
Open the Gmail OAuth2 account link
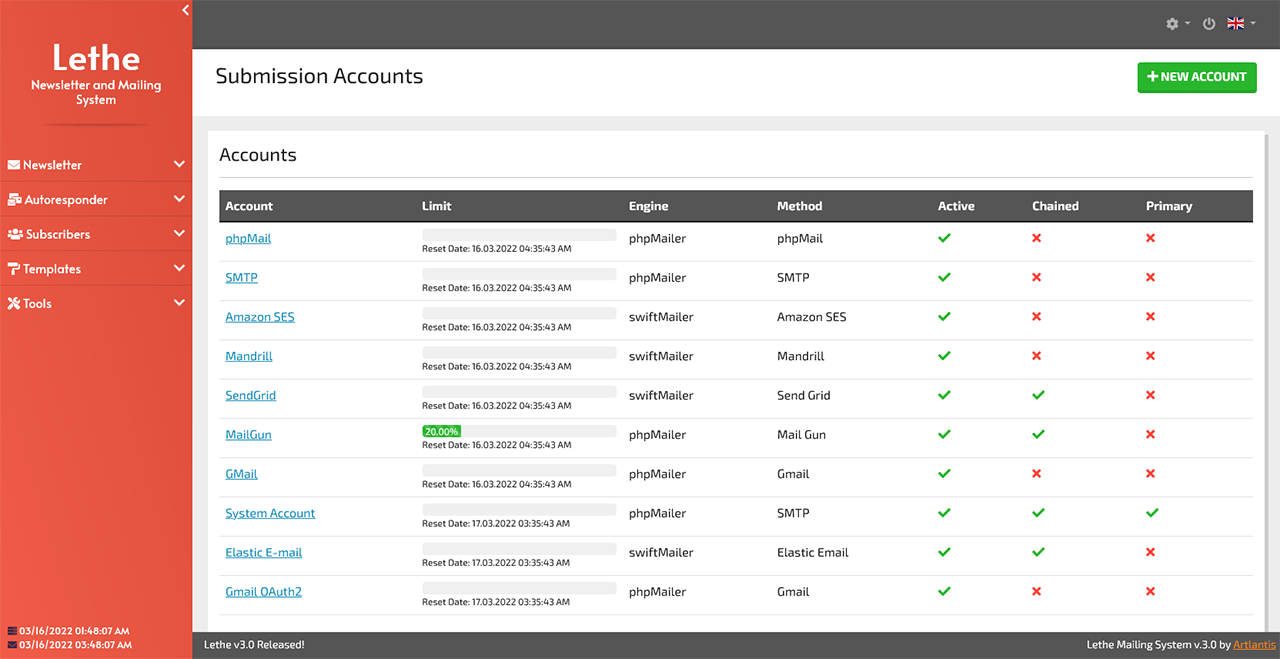(263, 592)
